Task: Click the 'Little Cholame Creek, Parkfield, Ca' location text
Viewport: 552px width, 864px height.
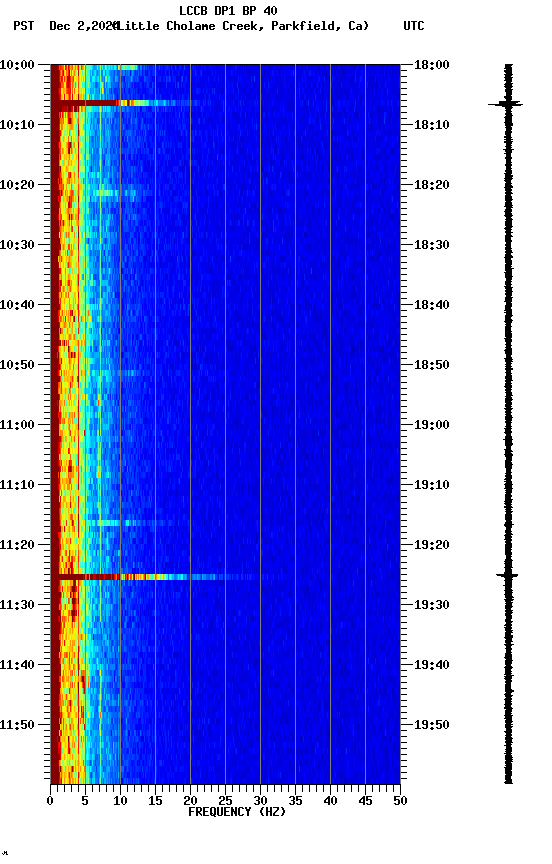Action: point(241,26)
